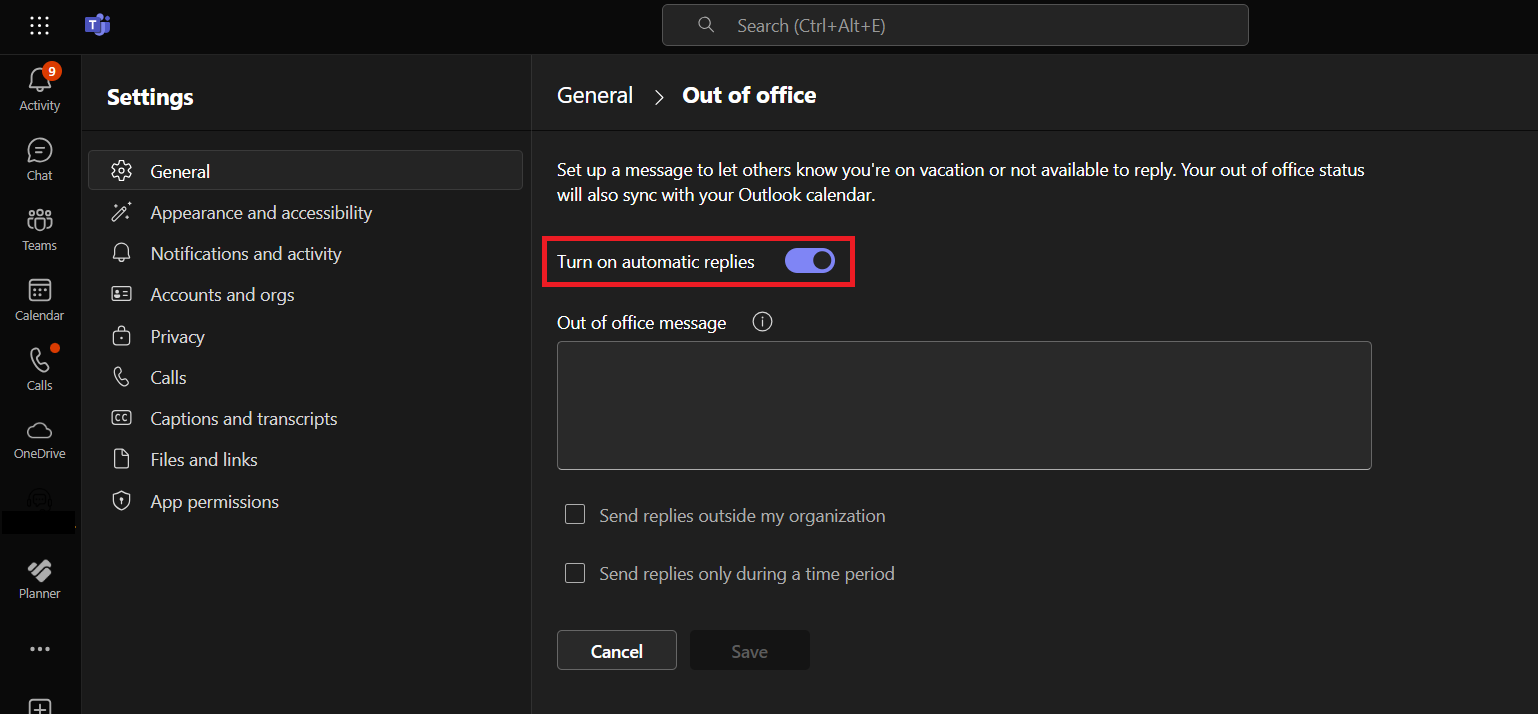1538x714 pixels.
Task: Click into the Search box
Action: pyautogui.click(x=955, y=25)
